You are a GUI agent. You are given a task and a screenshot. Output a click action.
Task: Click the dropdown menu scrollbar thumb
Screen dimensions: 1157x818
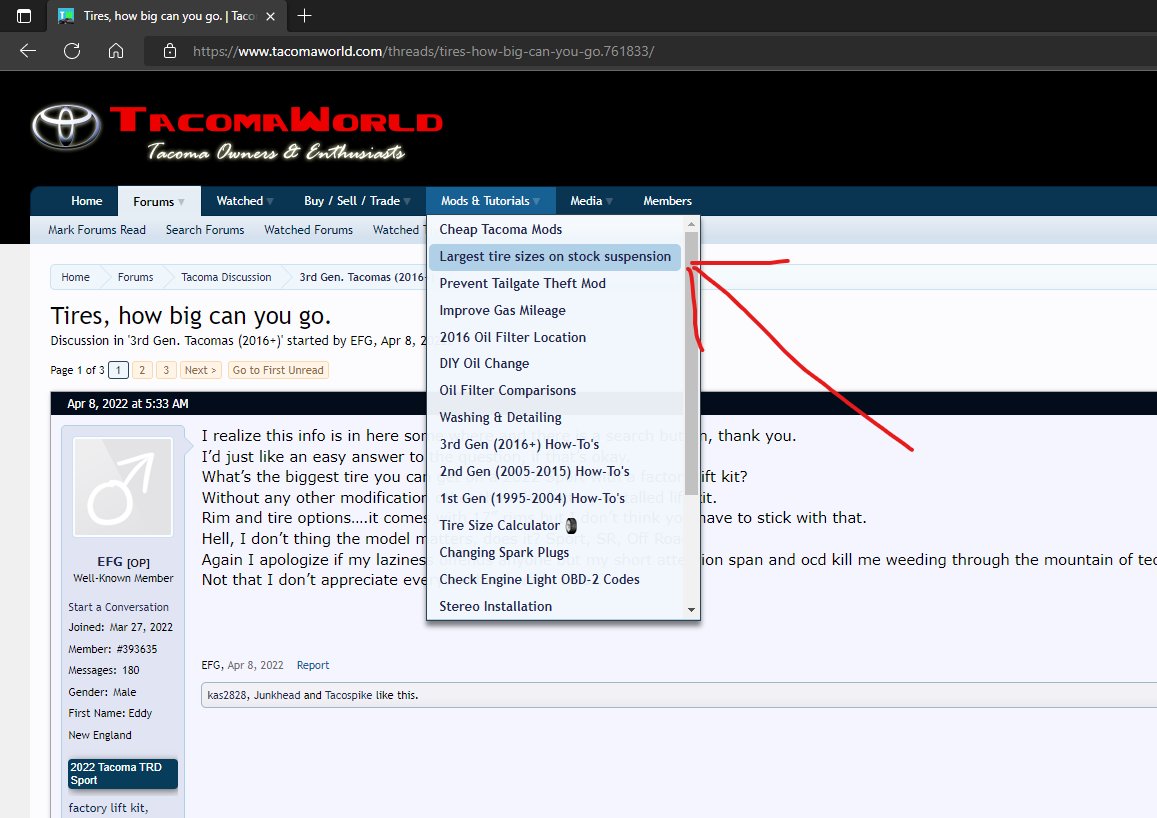pyautogui.click(x=691, y=363)
